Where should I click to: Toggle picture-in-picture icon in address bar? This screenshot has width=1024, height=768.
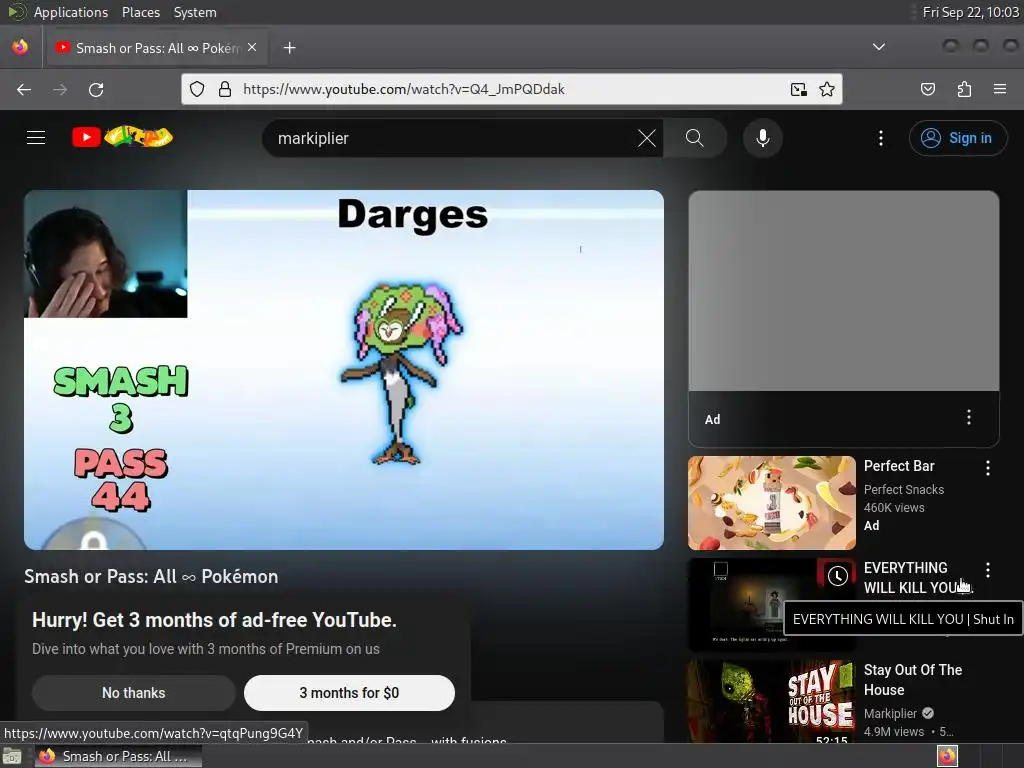point(798,89)
